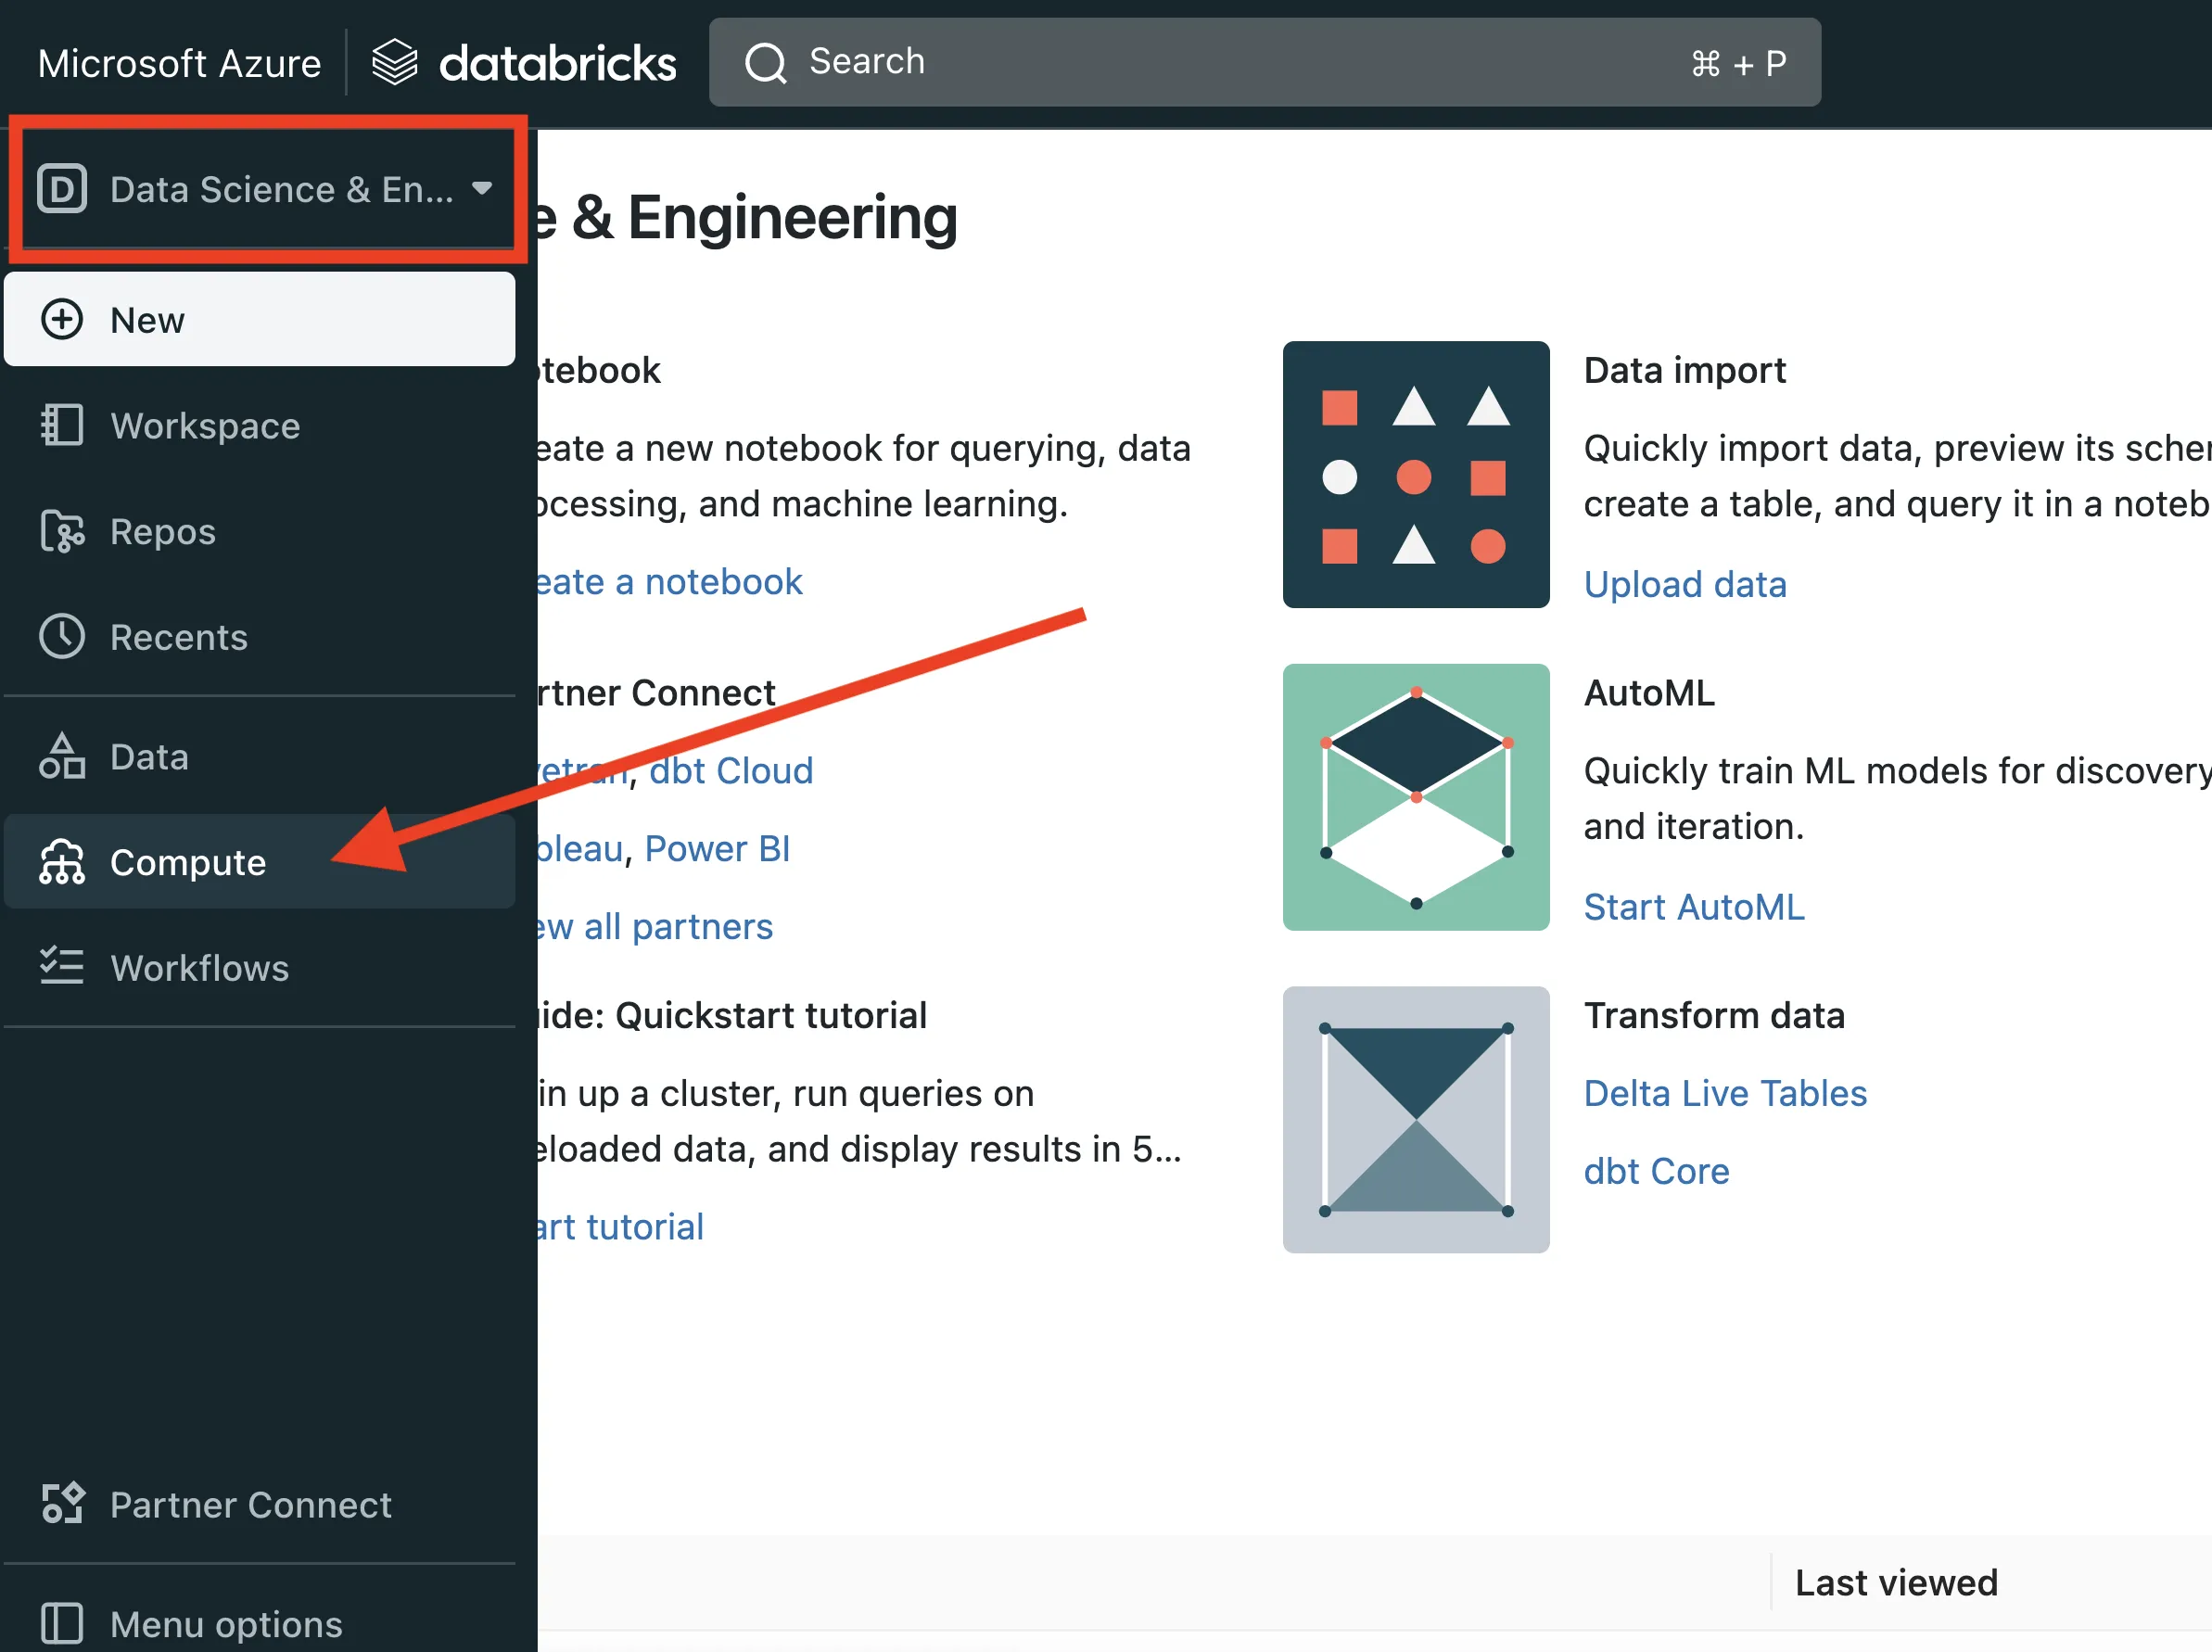Toggle the Menu options sidebar icon
The width and height of the screenshot is (2212, 1652).
tap(61, 1623)
